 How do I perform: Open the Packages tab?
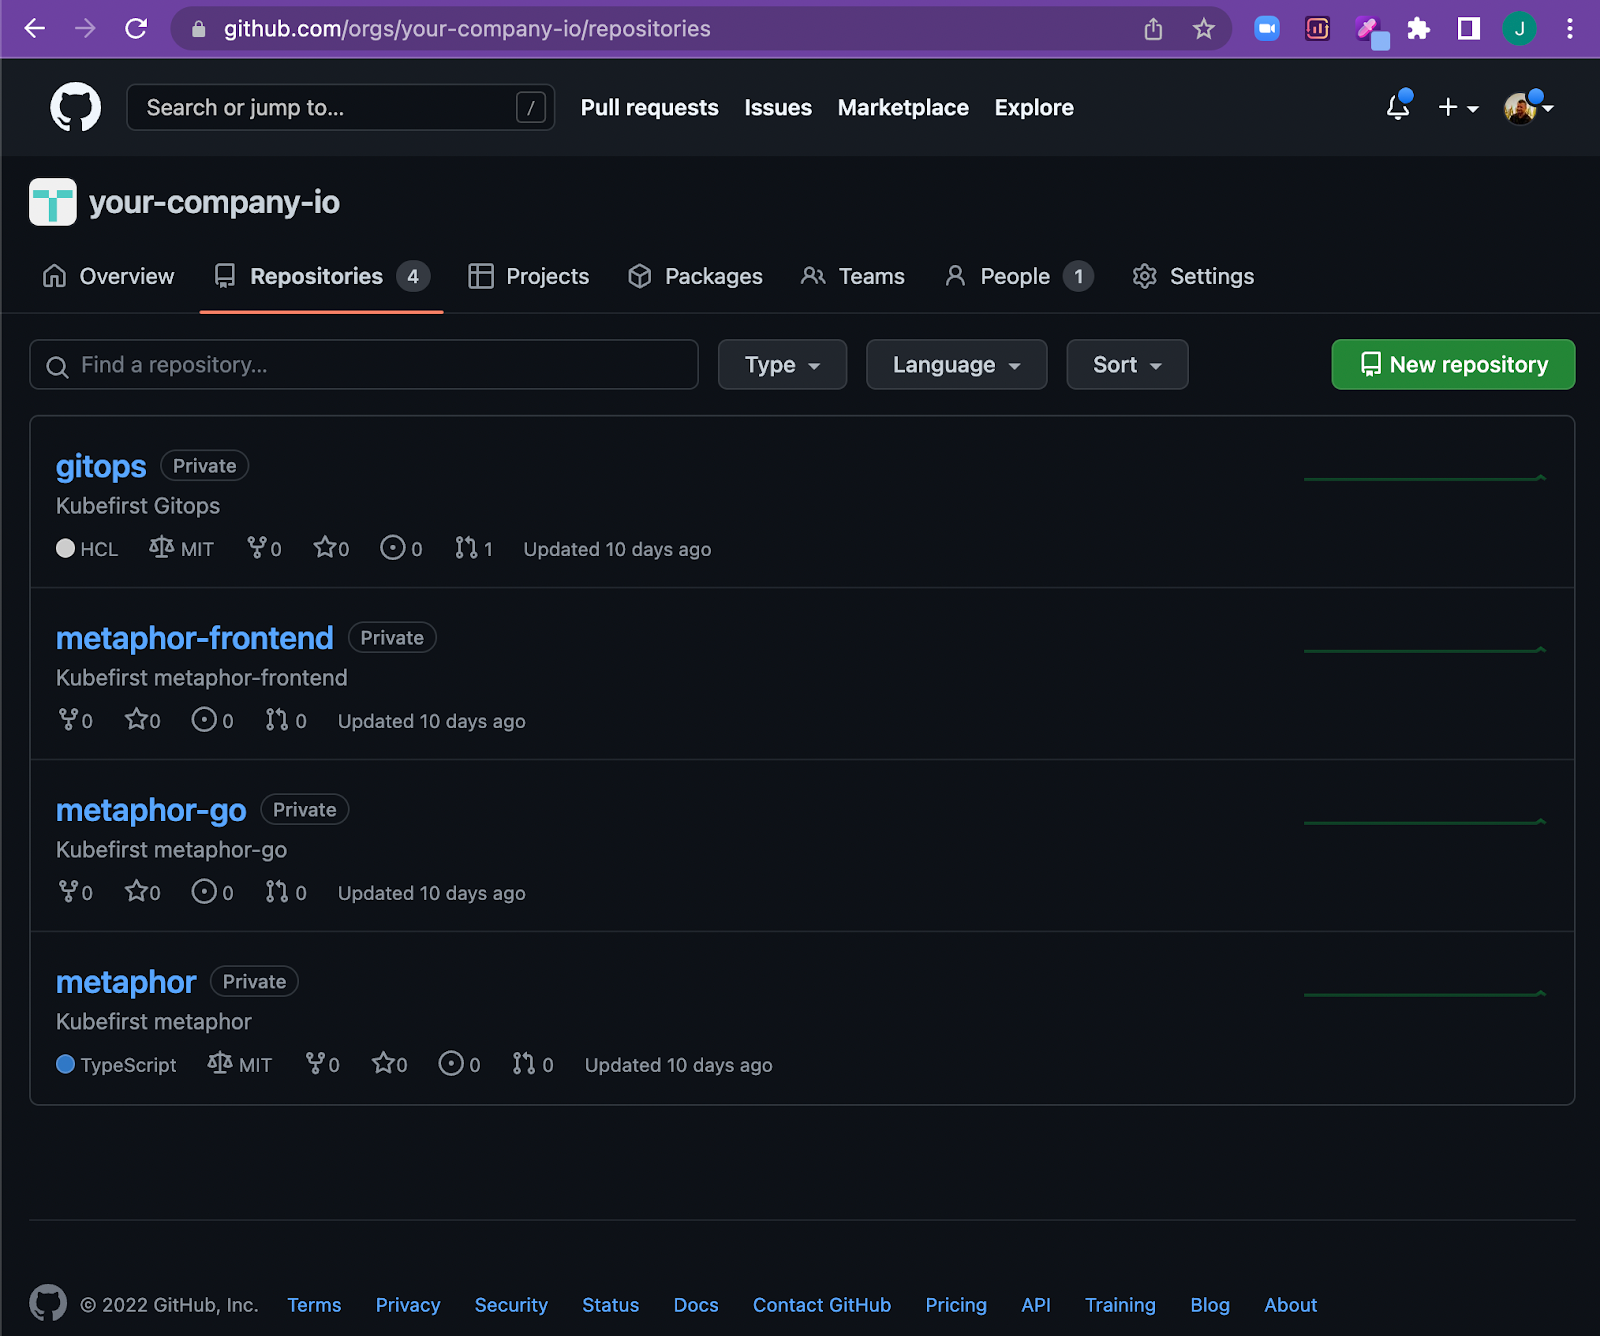(x=695, y=276)
